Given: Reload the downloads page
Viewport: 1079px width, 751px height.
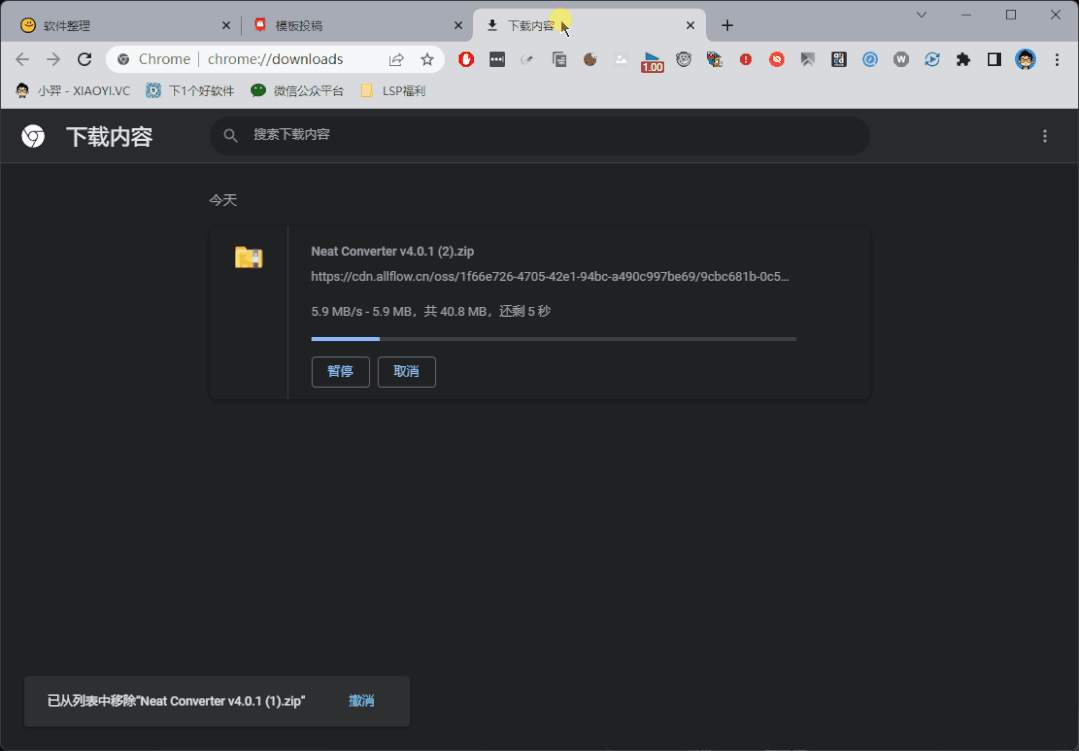Looking at the screenshot, I should coord(84,59).
